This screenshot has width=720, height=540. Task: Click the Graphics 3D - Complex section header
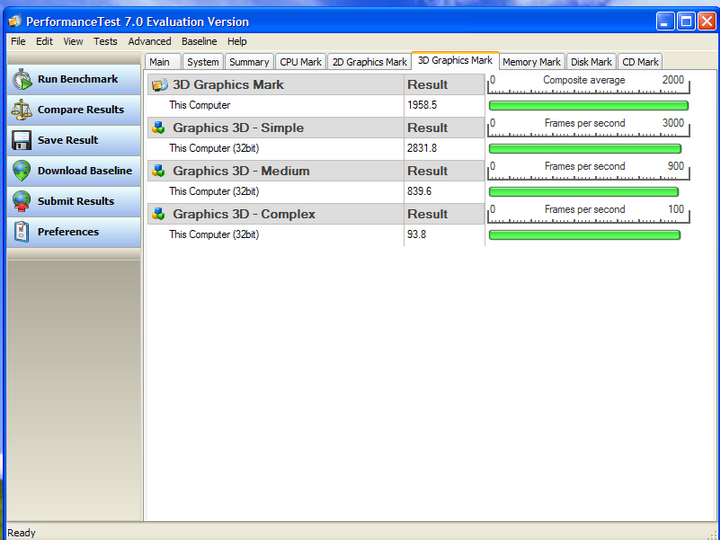pos(276,214)
